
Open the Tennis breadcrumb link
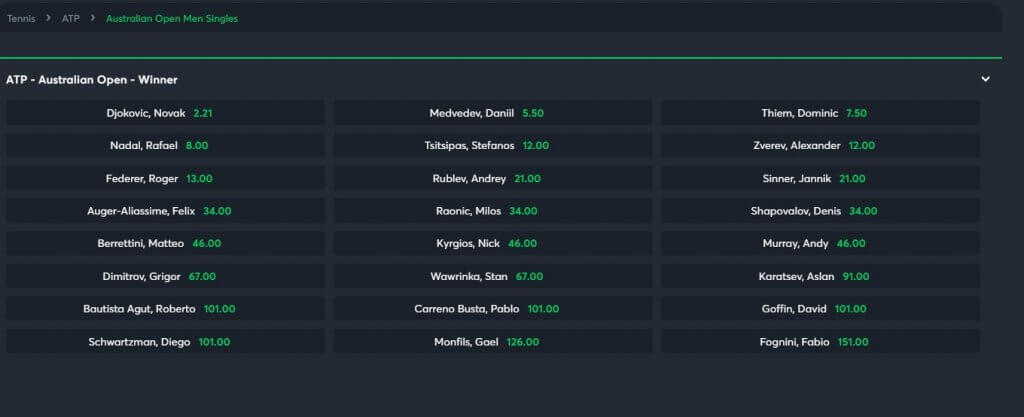click(x=21, y=18)
